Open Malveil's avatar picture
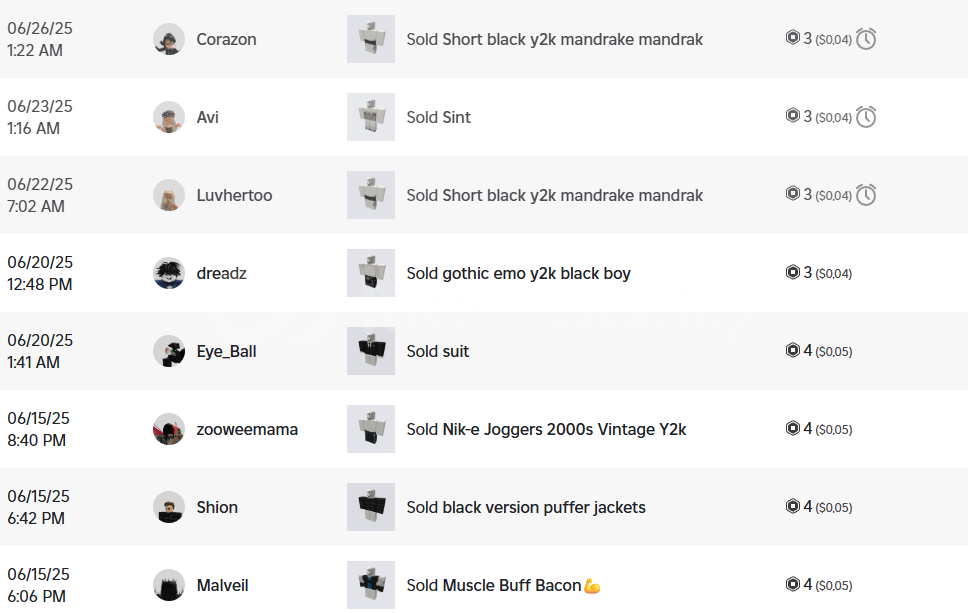 tap(169, 585)
